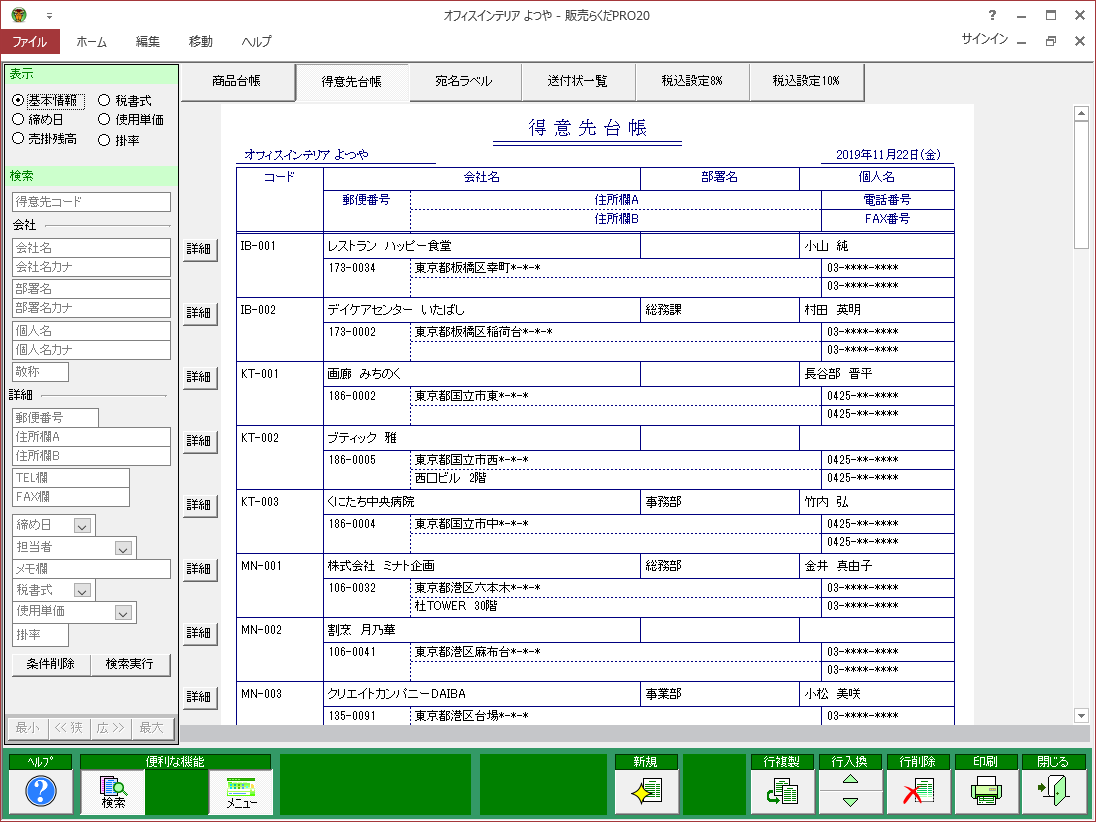1096x822 pixels.
Task: Switch to the 税込設定10% tab
Action: [x=806, y=81]
